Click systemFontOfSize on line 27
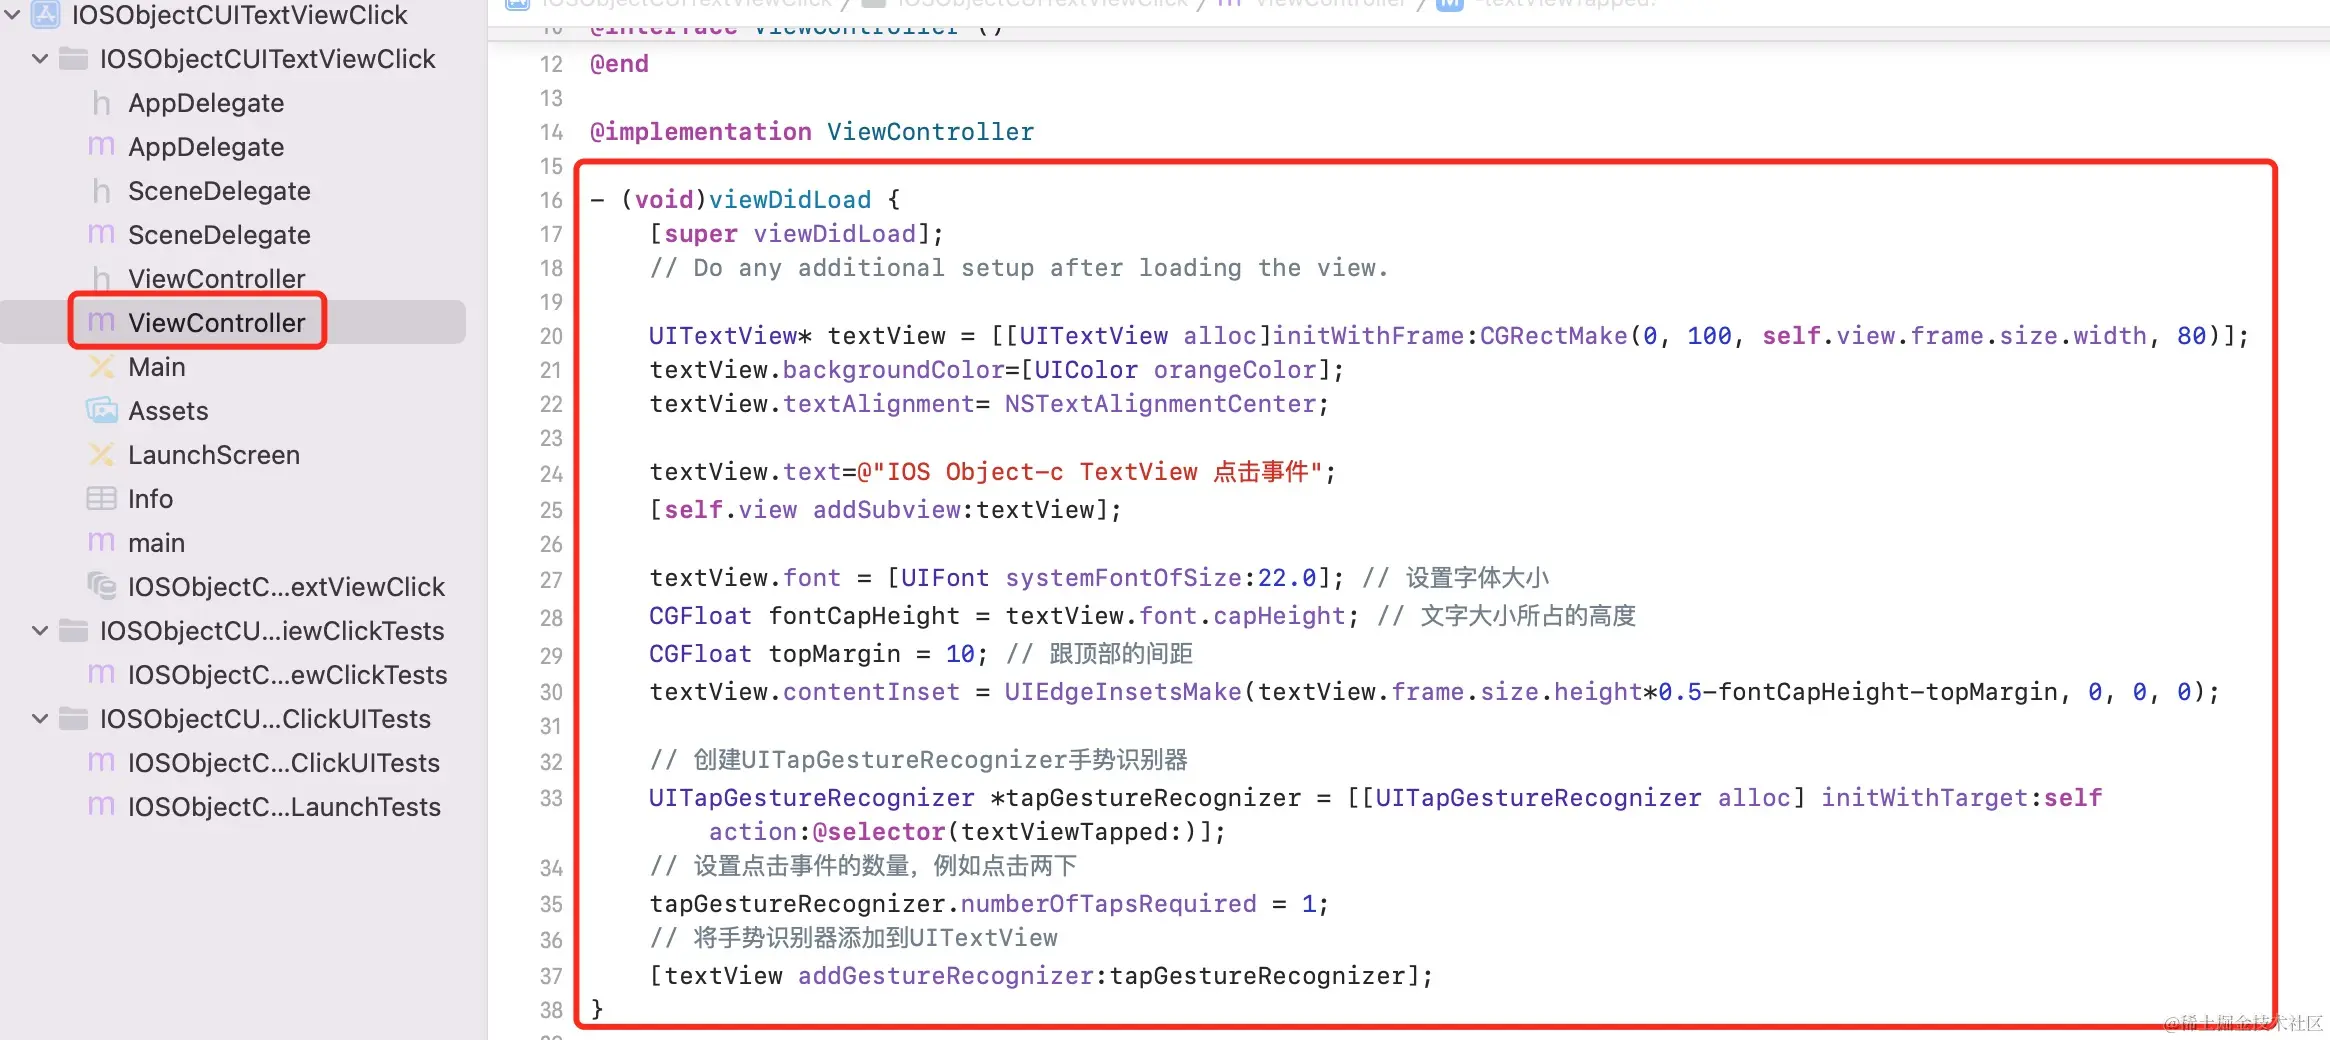The image size is (2330, 1040). pos(1123,578)
